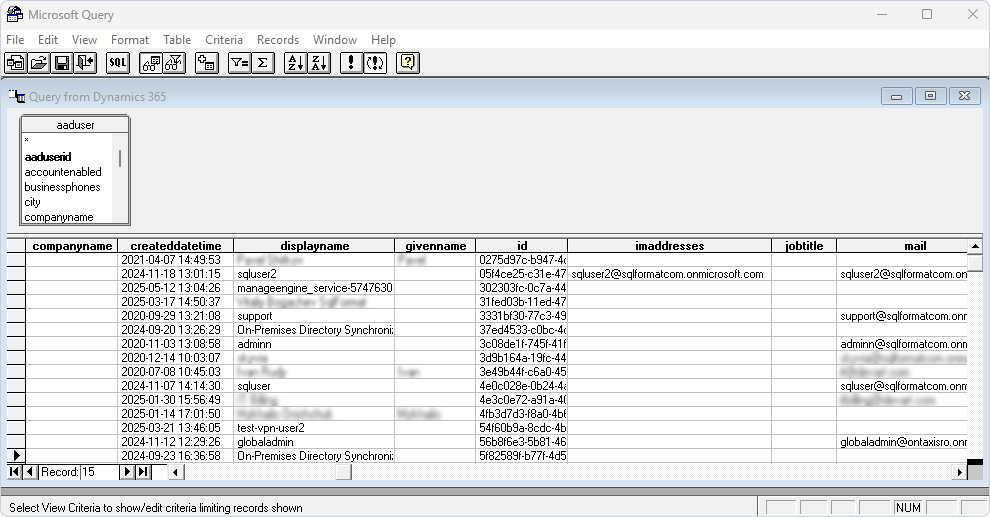Open the SQL statement view button
Screen dimensions: 990x517
[117, 62]
